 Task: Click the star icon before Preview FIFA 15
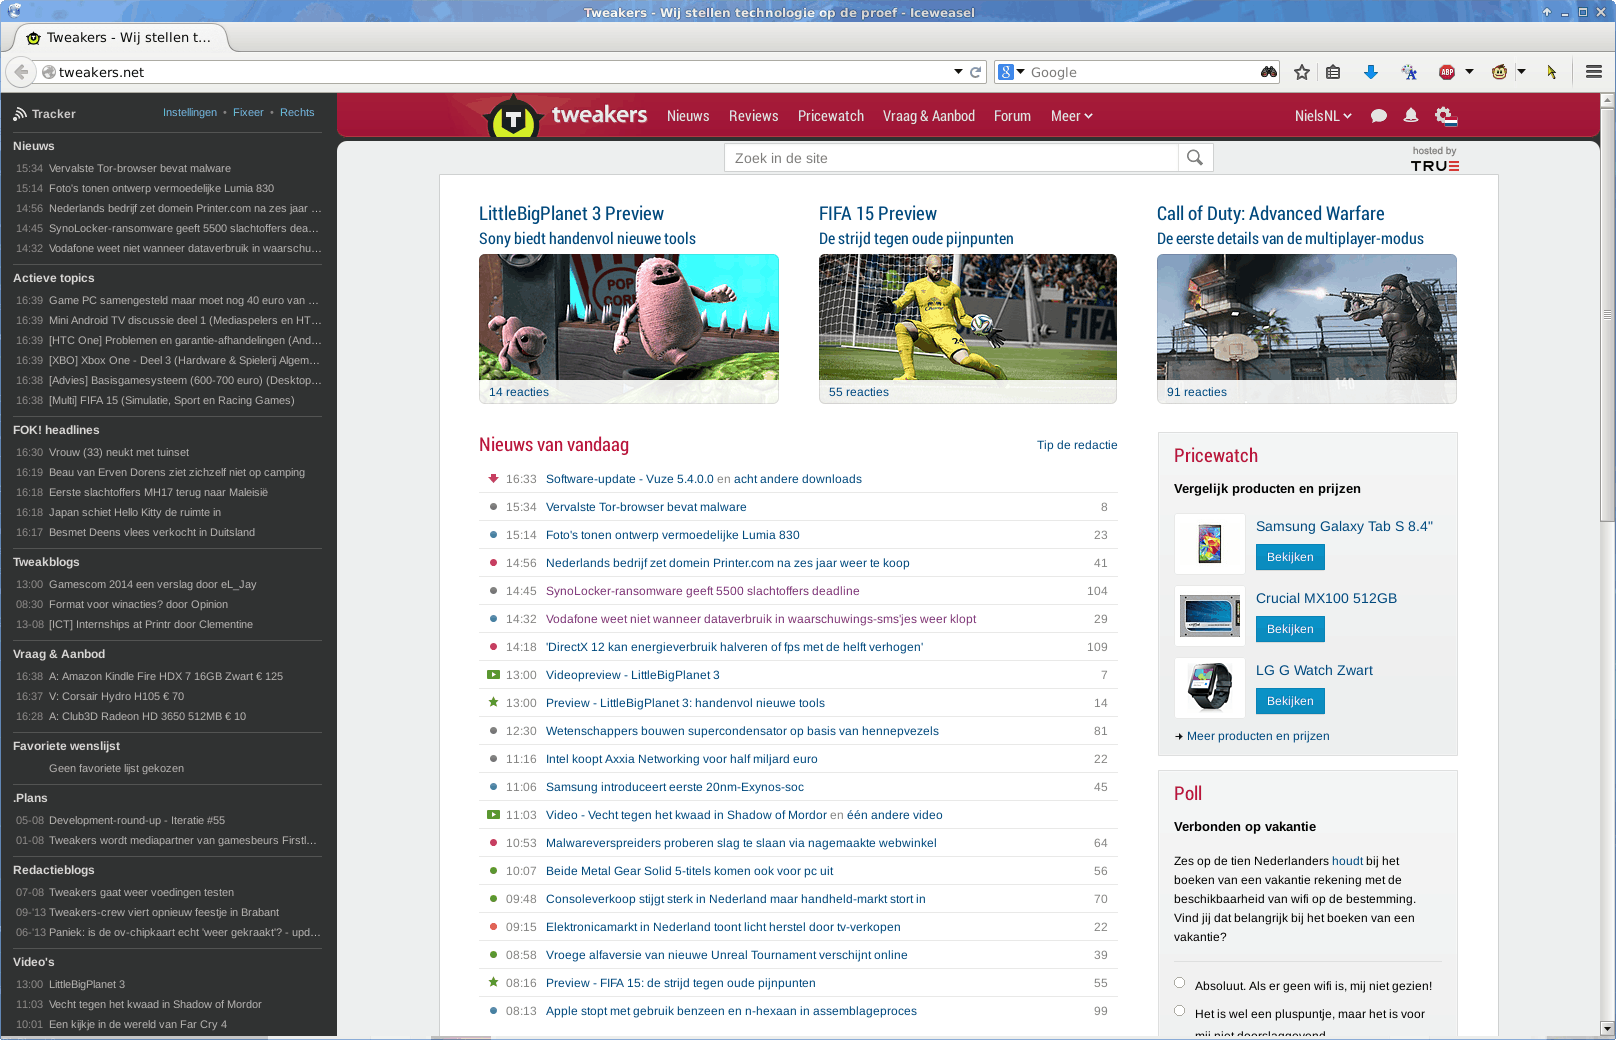pos(493,982)
